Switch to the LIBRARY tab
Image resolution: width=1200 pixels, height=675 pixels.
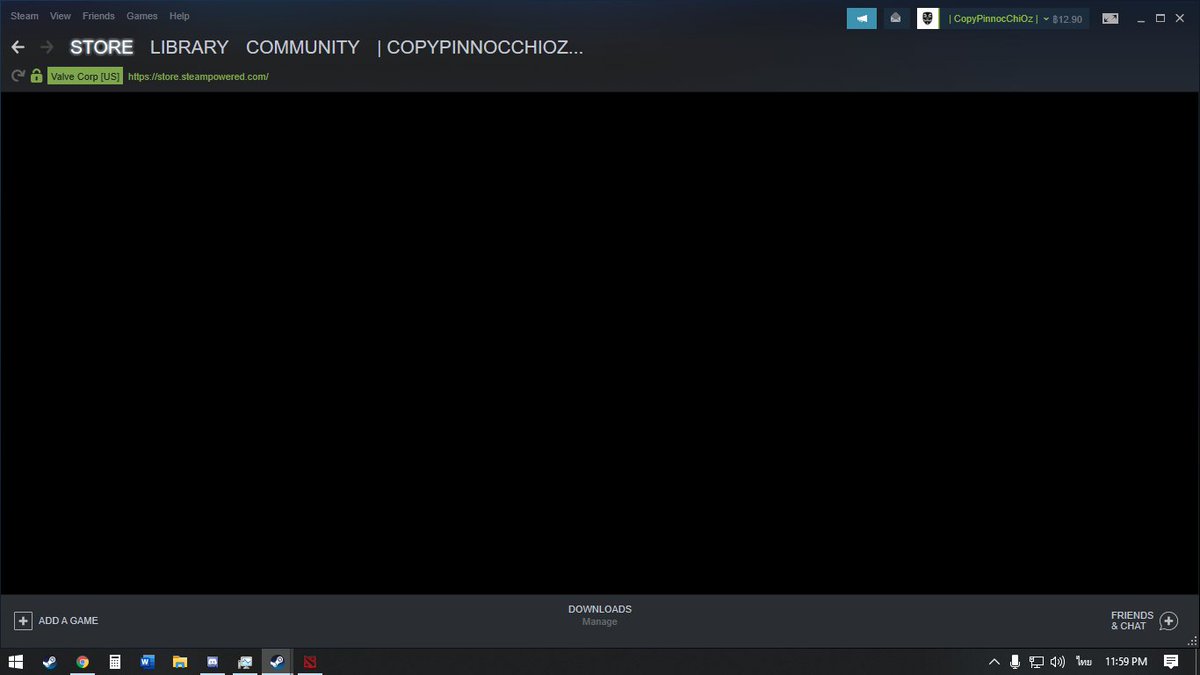pos(189,47)
